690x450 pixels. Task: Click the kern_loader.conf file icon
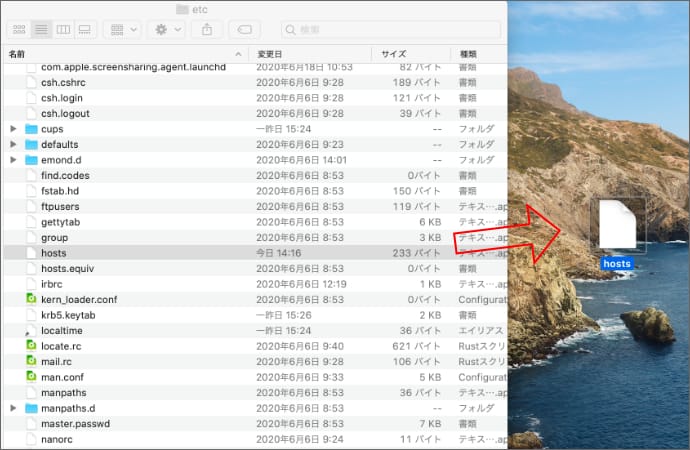[31, 299]
